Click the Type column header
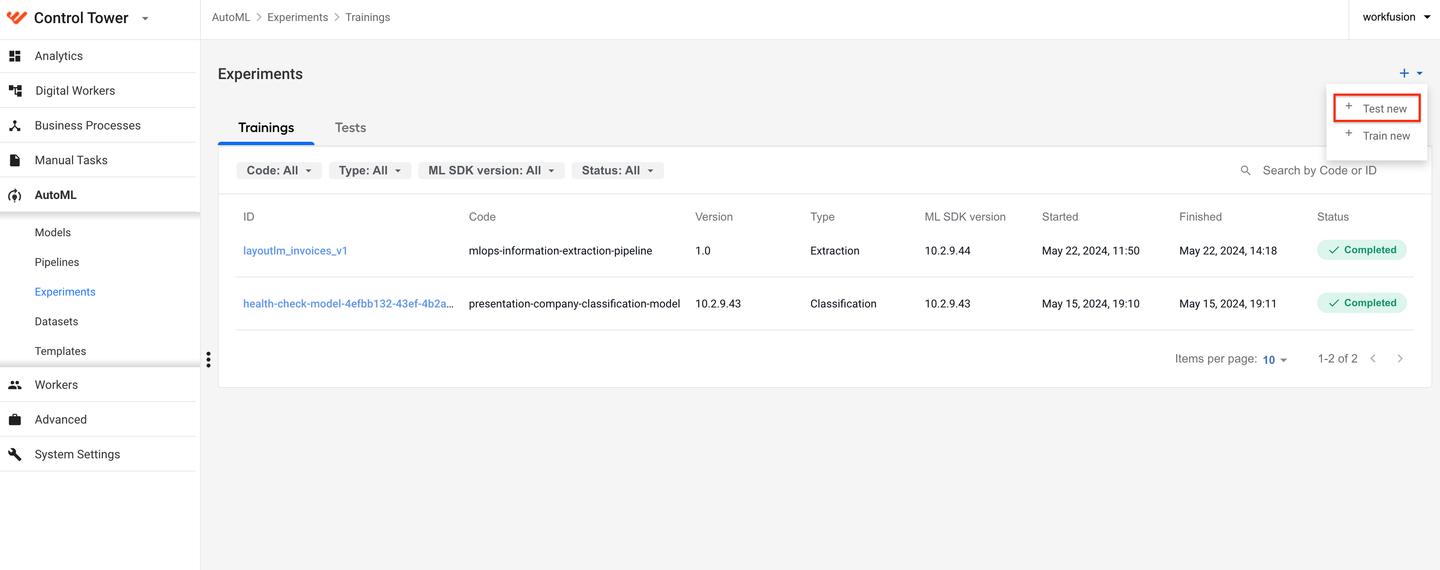This screenshot has height=570, width=1440. point(822,217)
